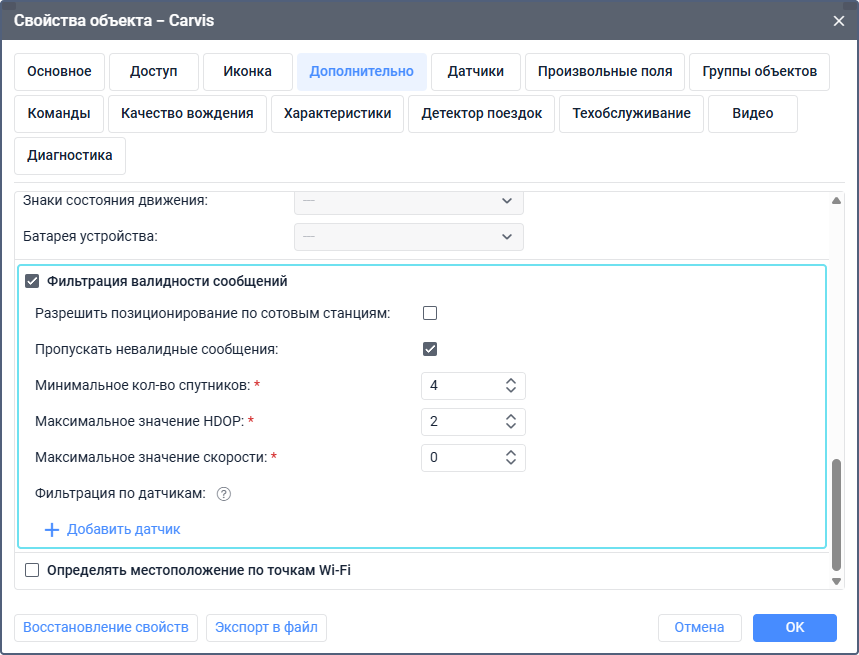Click the Максимальное значение скорости input field
859x655 pixels.
460,457
